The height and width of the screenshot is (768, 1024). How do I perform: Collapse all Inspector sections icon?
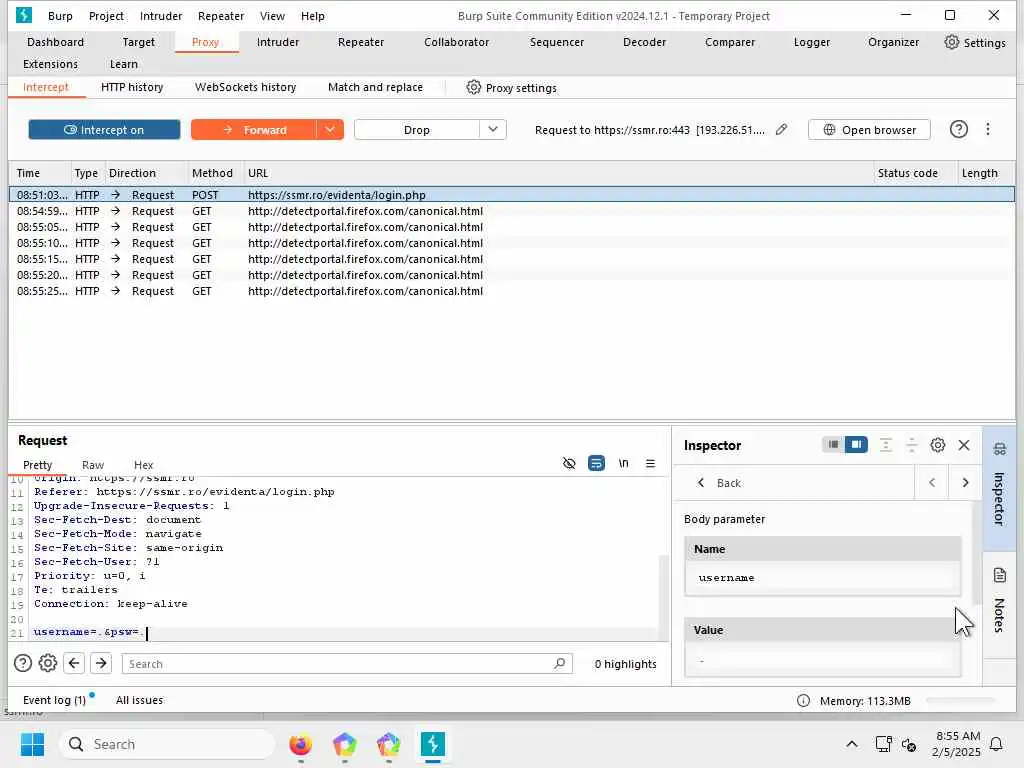coord(912,445)
